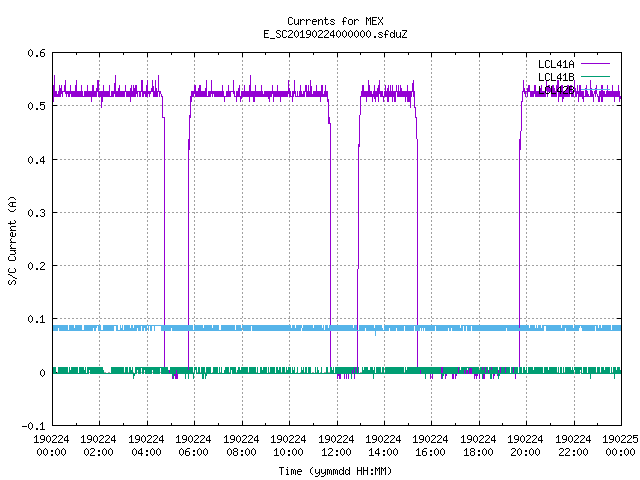Click the y-axis tick value 0.3

point(36,213)
